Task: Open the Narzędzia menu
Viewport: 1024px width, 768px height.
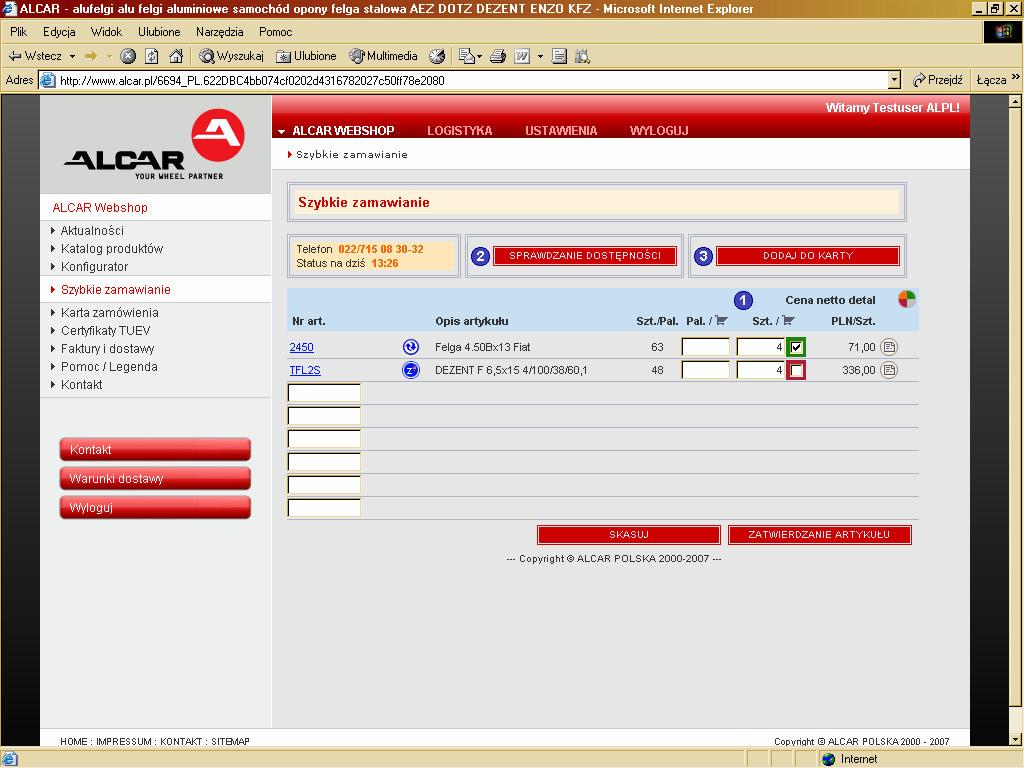Action: tap(219, 32)
